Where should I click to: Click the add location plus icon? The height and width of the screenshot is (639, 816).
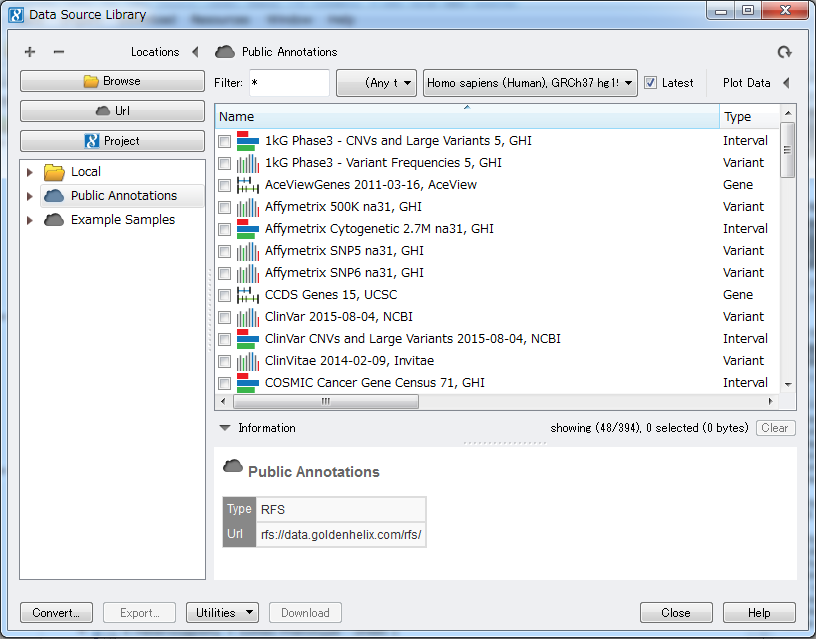point(30,52)
